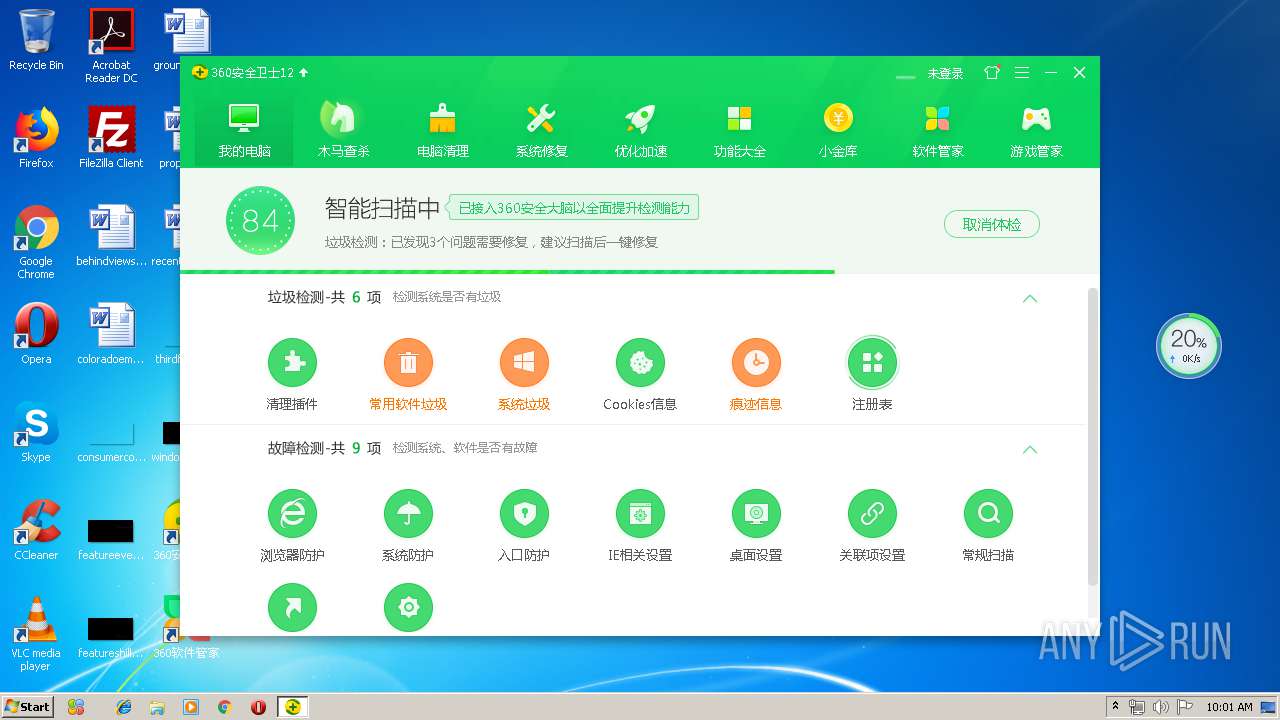1280x720 pixels.
Task: Select the Acrobat Reader DC desktop icon
Action: pyautogui.click(x=111, y=46)
